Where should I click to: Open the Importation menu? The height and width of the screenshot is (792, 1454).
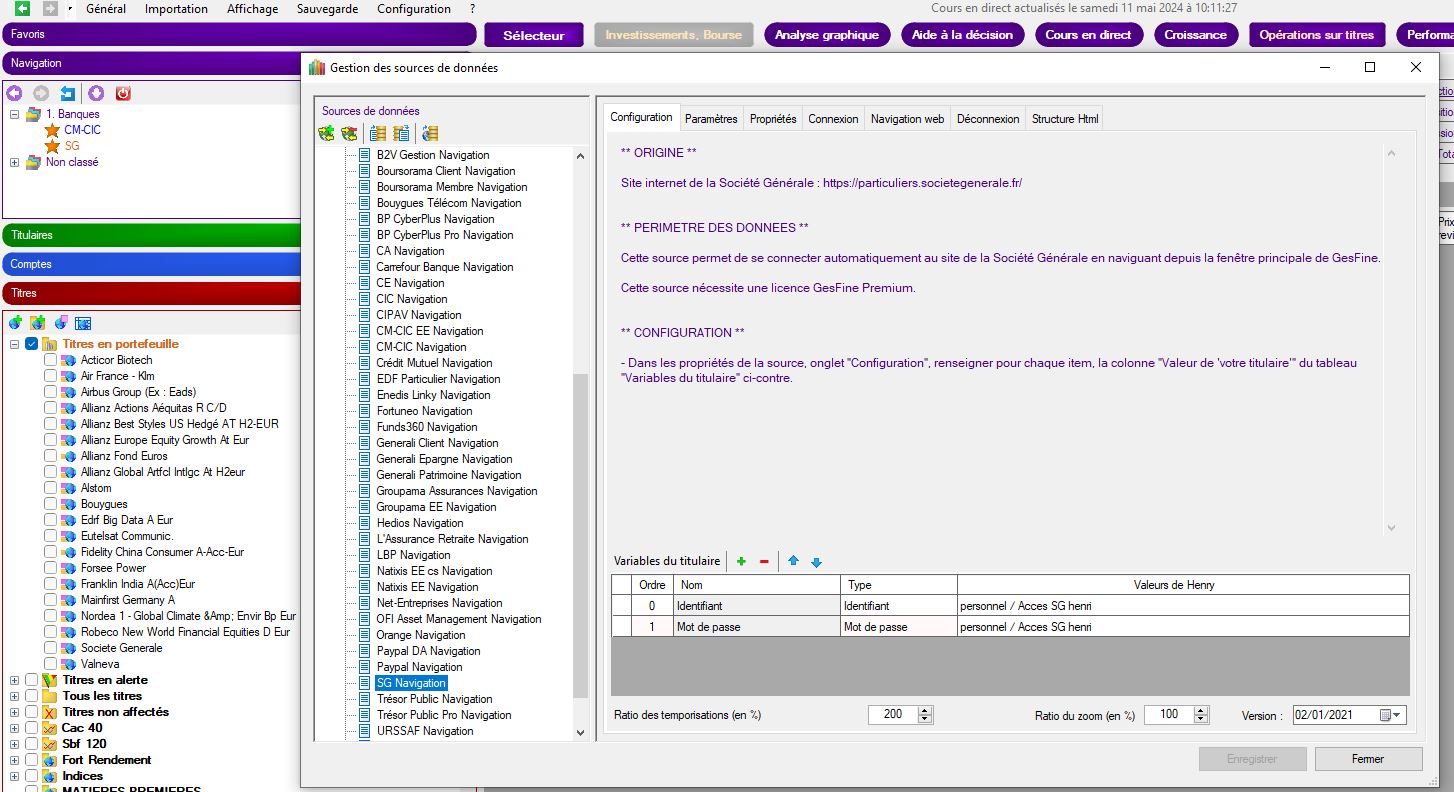pyautogui.click(x=176, y=9)
